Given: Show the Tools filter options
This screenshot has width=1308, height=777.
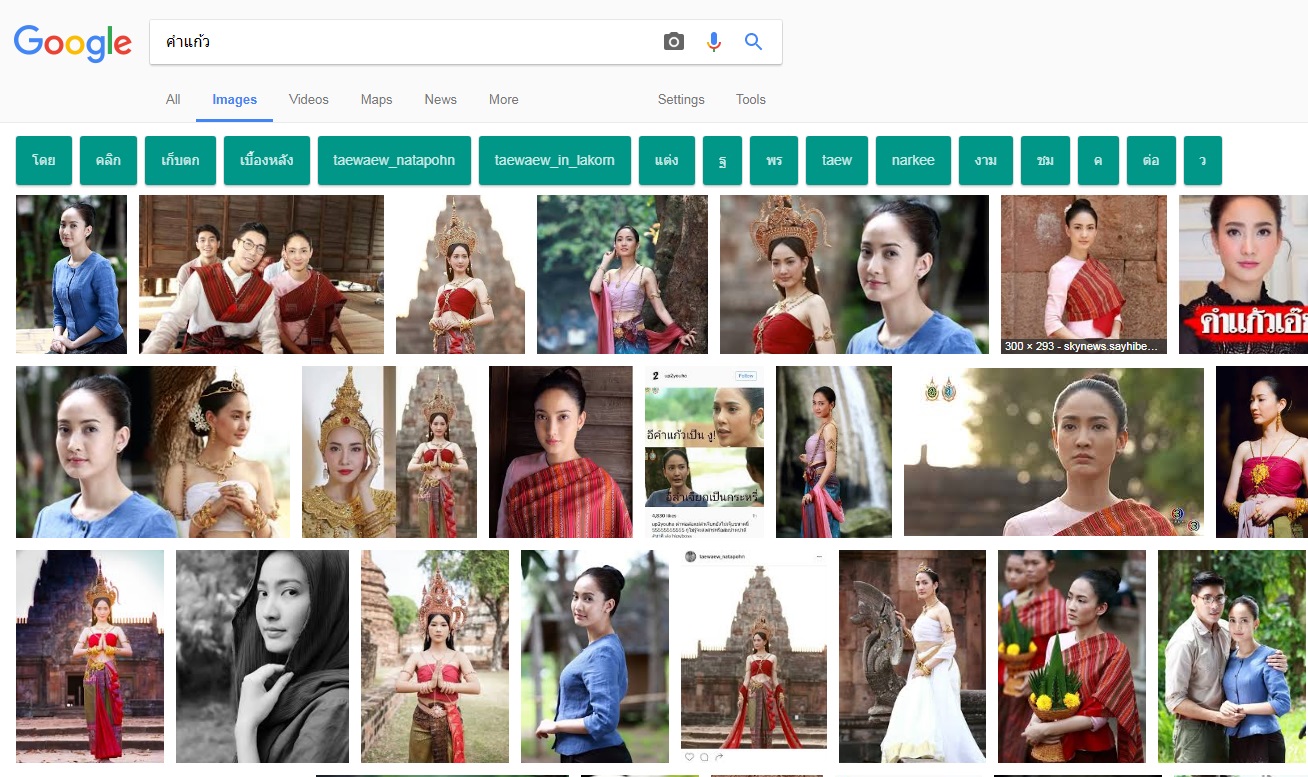Looking at the screenshot, I should 751,99.
